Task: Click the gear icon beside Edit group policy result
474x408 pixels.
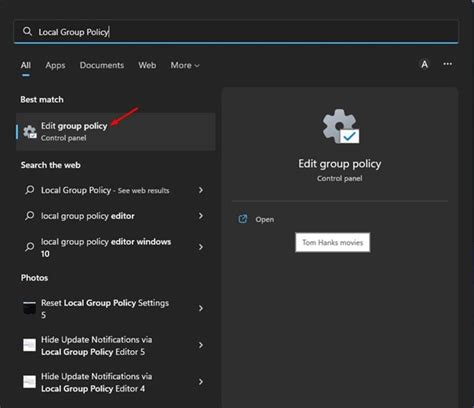Action: coord(30,132)
